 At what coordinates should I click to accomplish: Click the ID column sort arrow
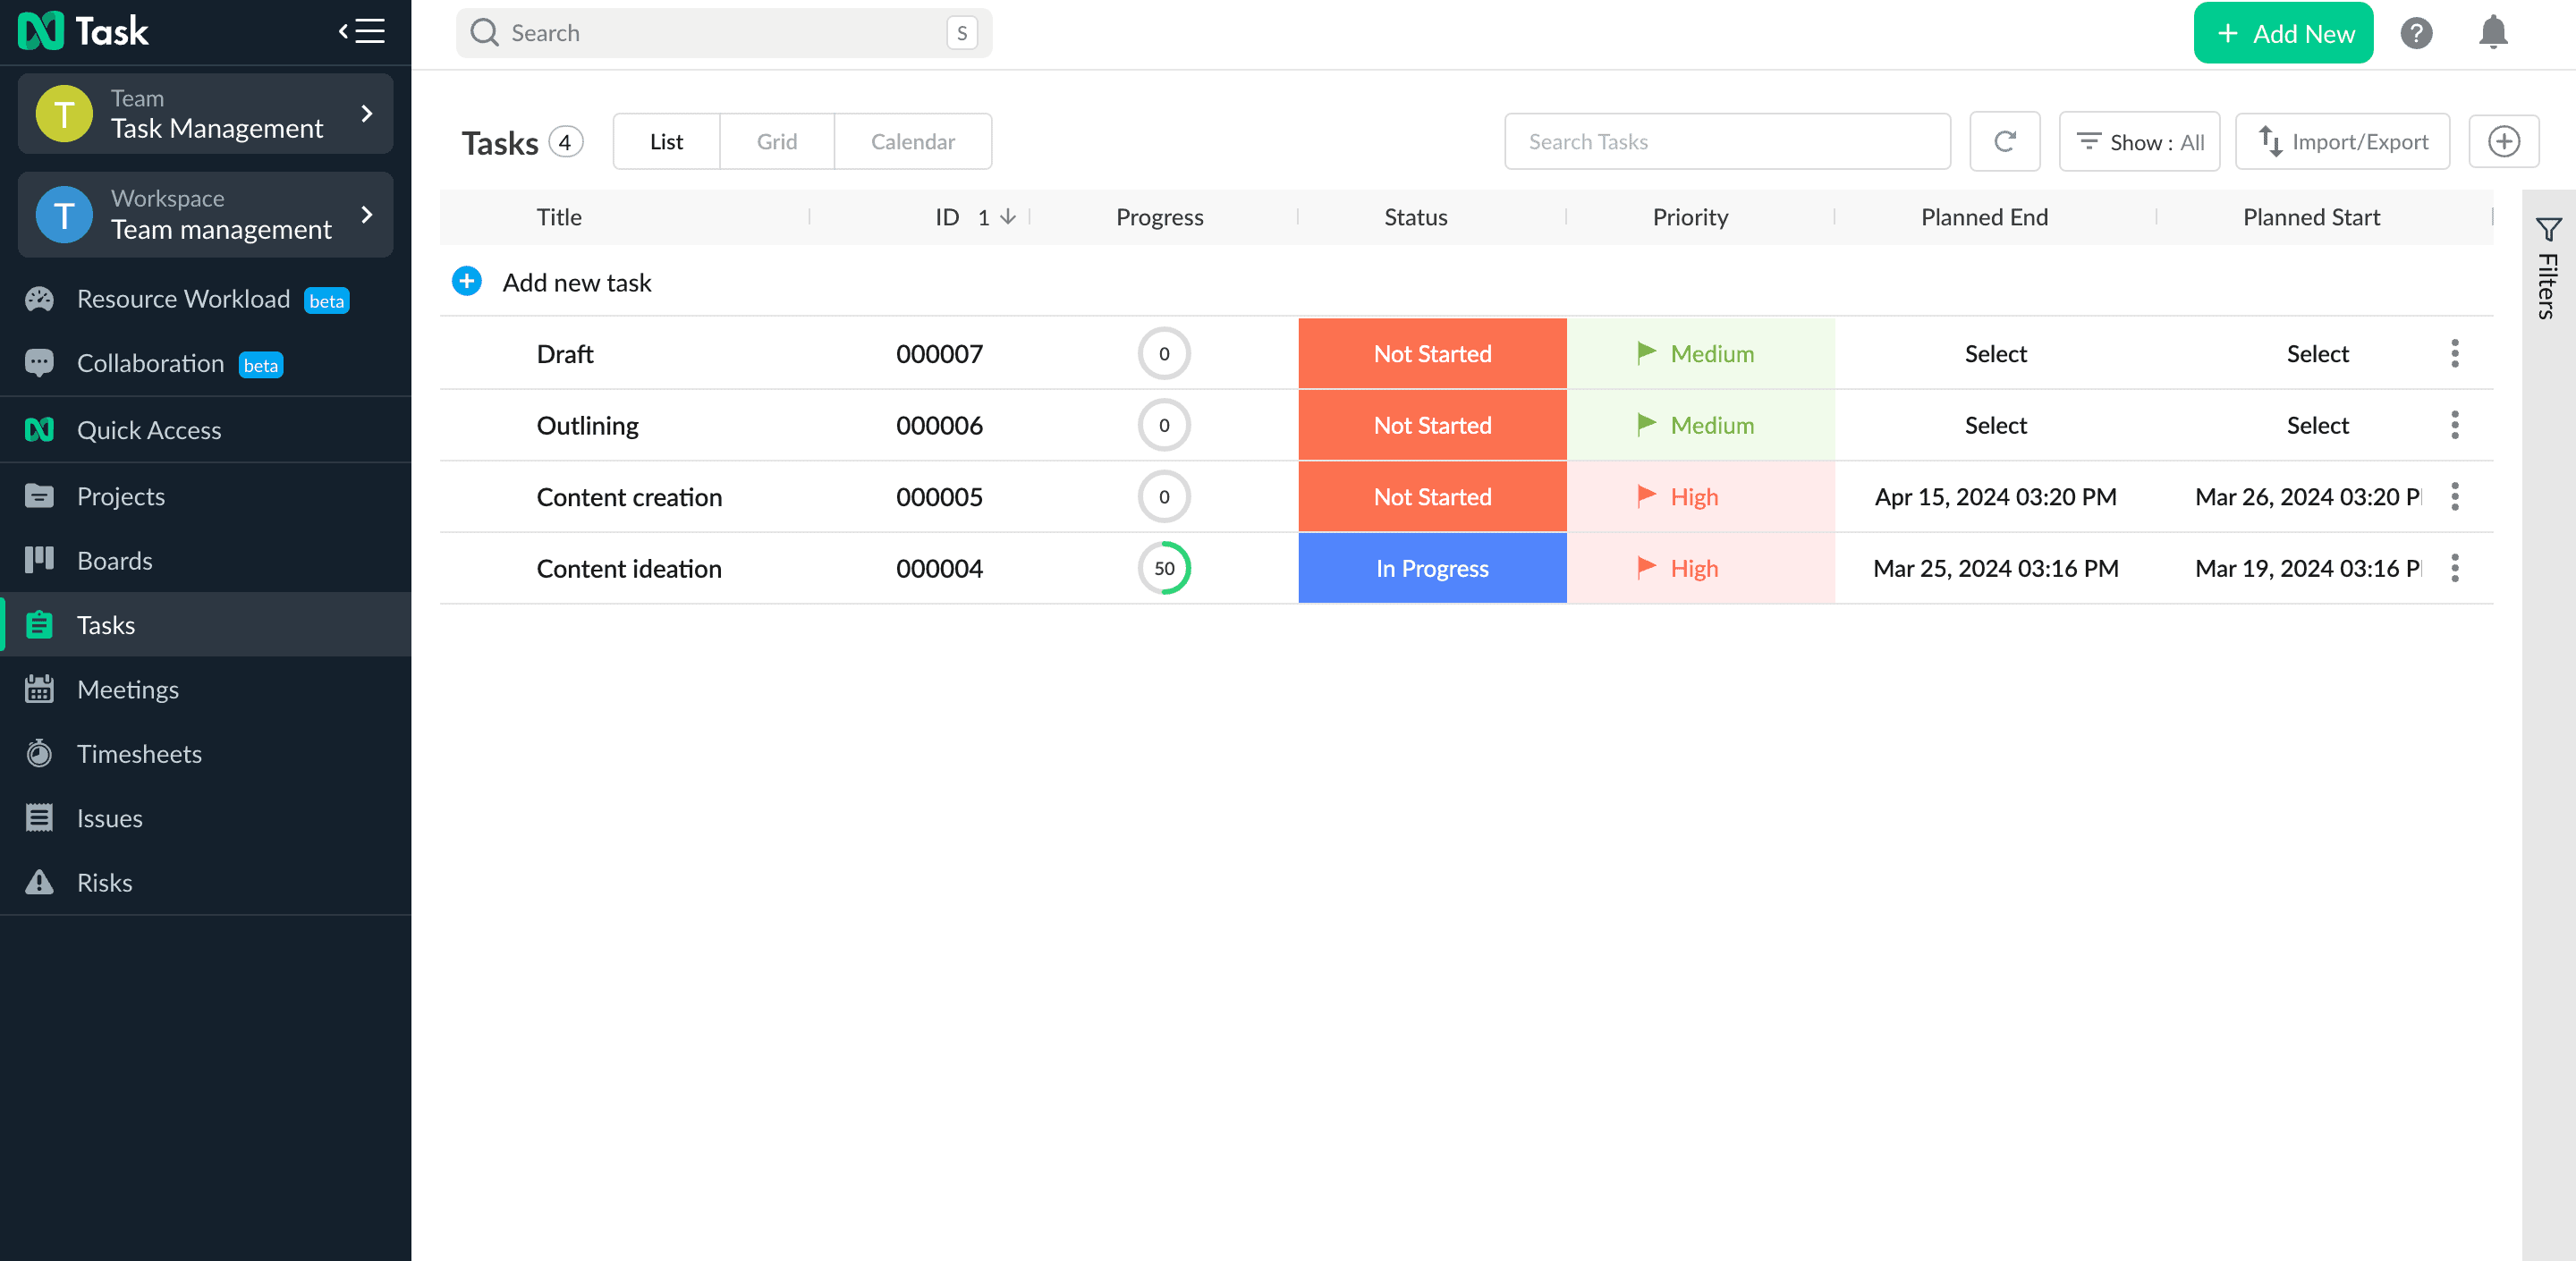(1008, 217)
